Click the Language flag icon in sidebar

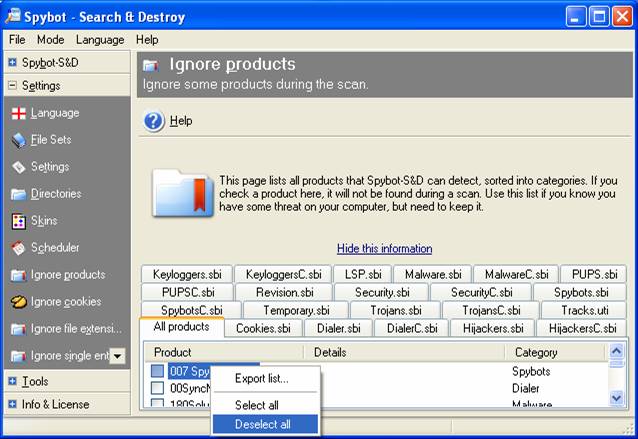pyautogui.click(x=19, y=113)
